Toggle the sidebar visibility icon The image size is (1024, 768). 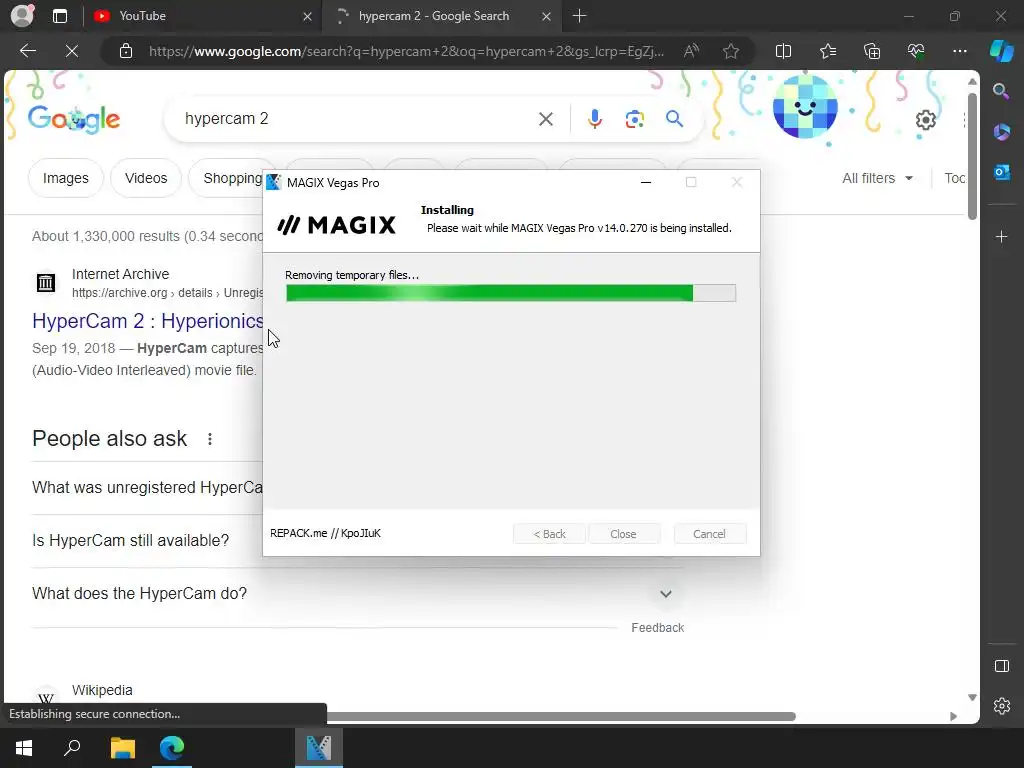click(x=1001, y=666)
